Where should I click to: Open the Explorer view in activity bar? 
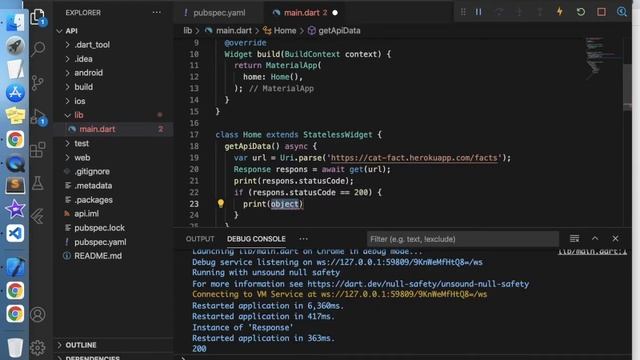pyautogui.click(x=38, y=17)
